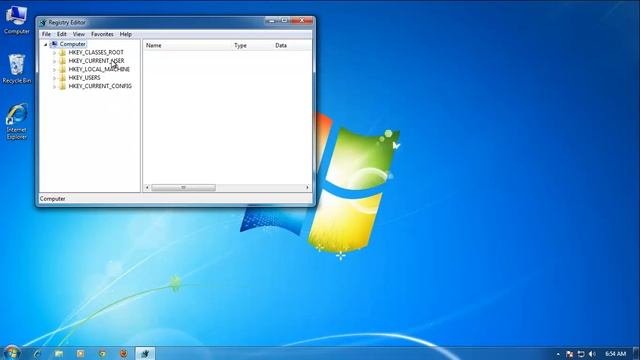640x360 pixels.
Task: Click the Name column header
Action: tap(187, 45)
